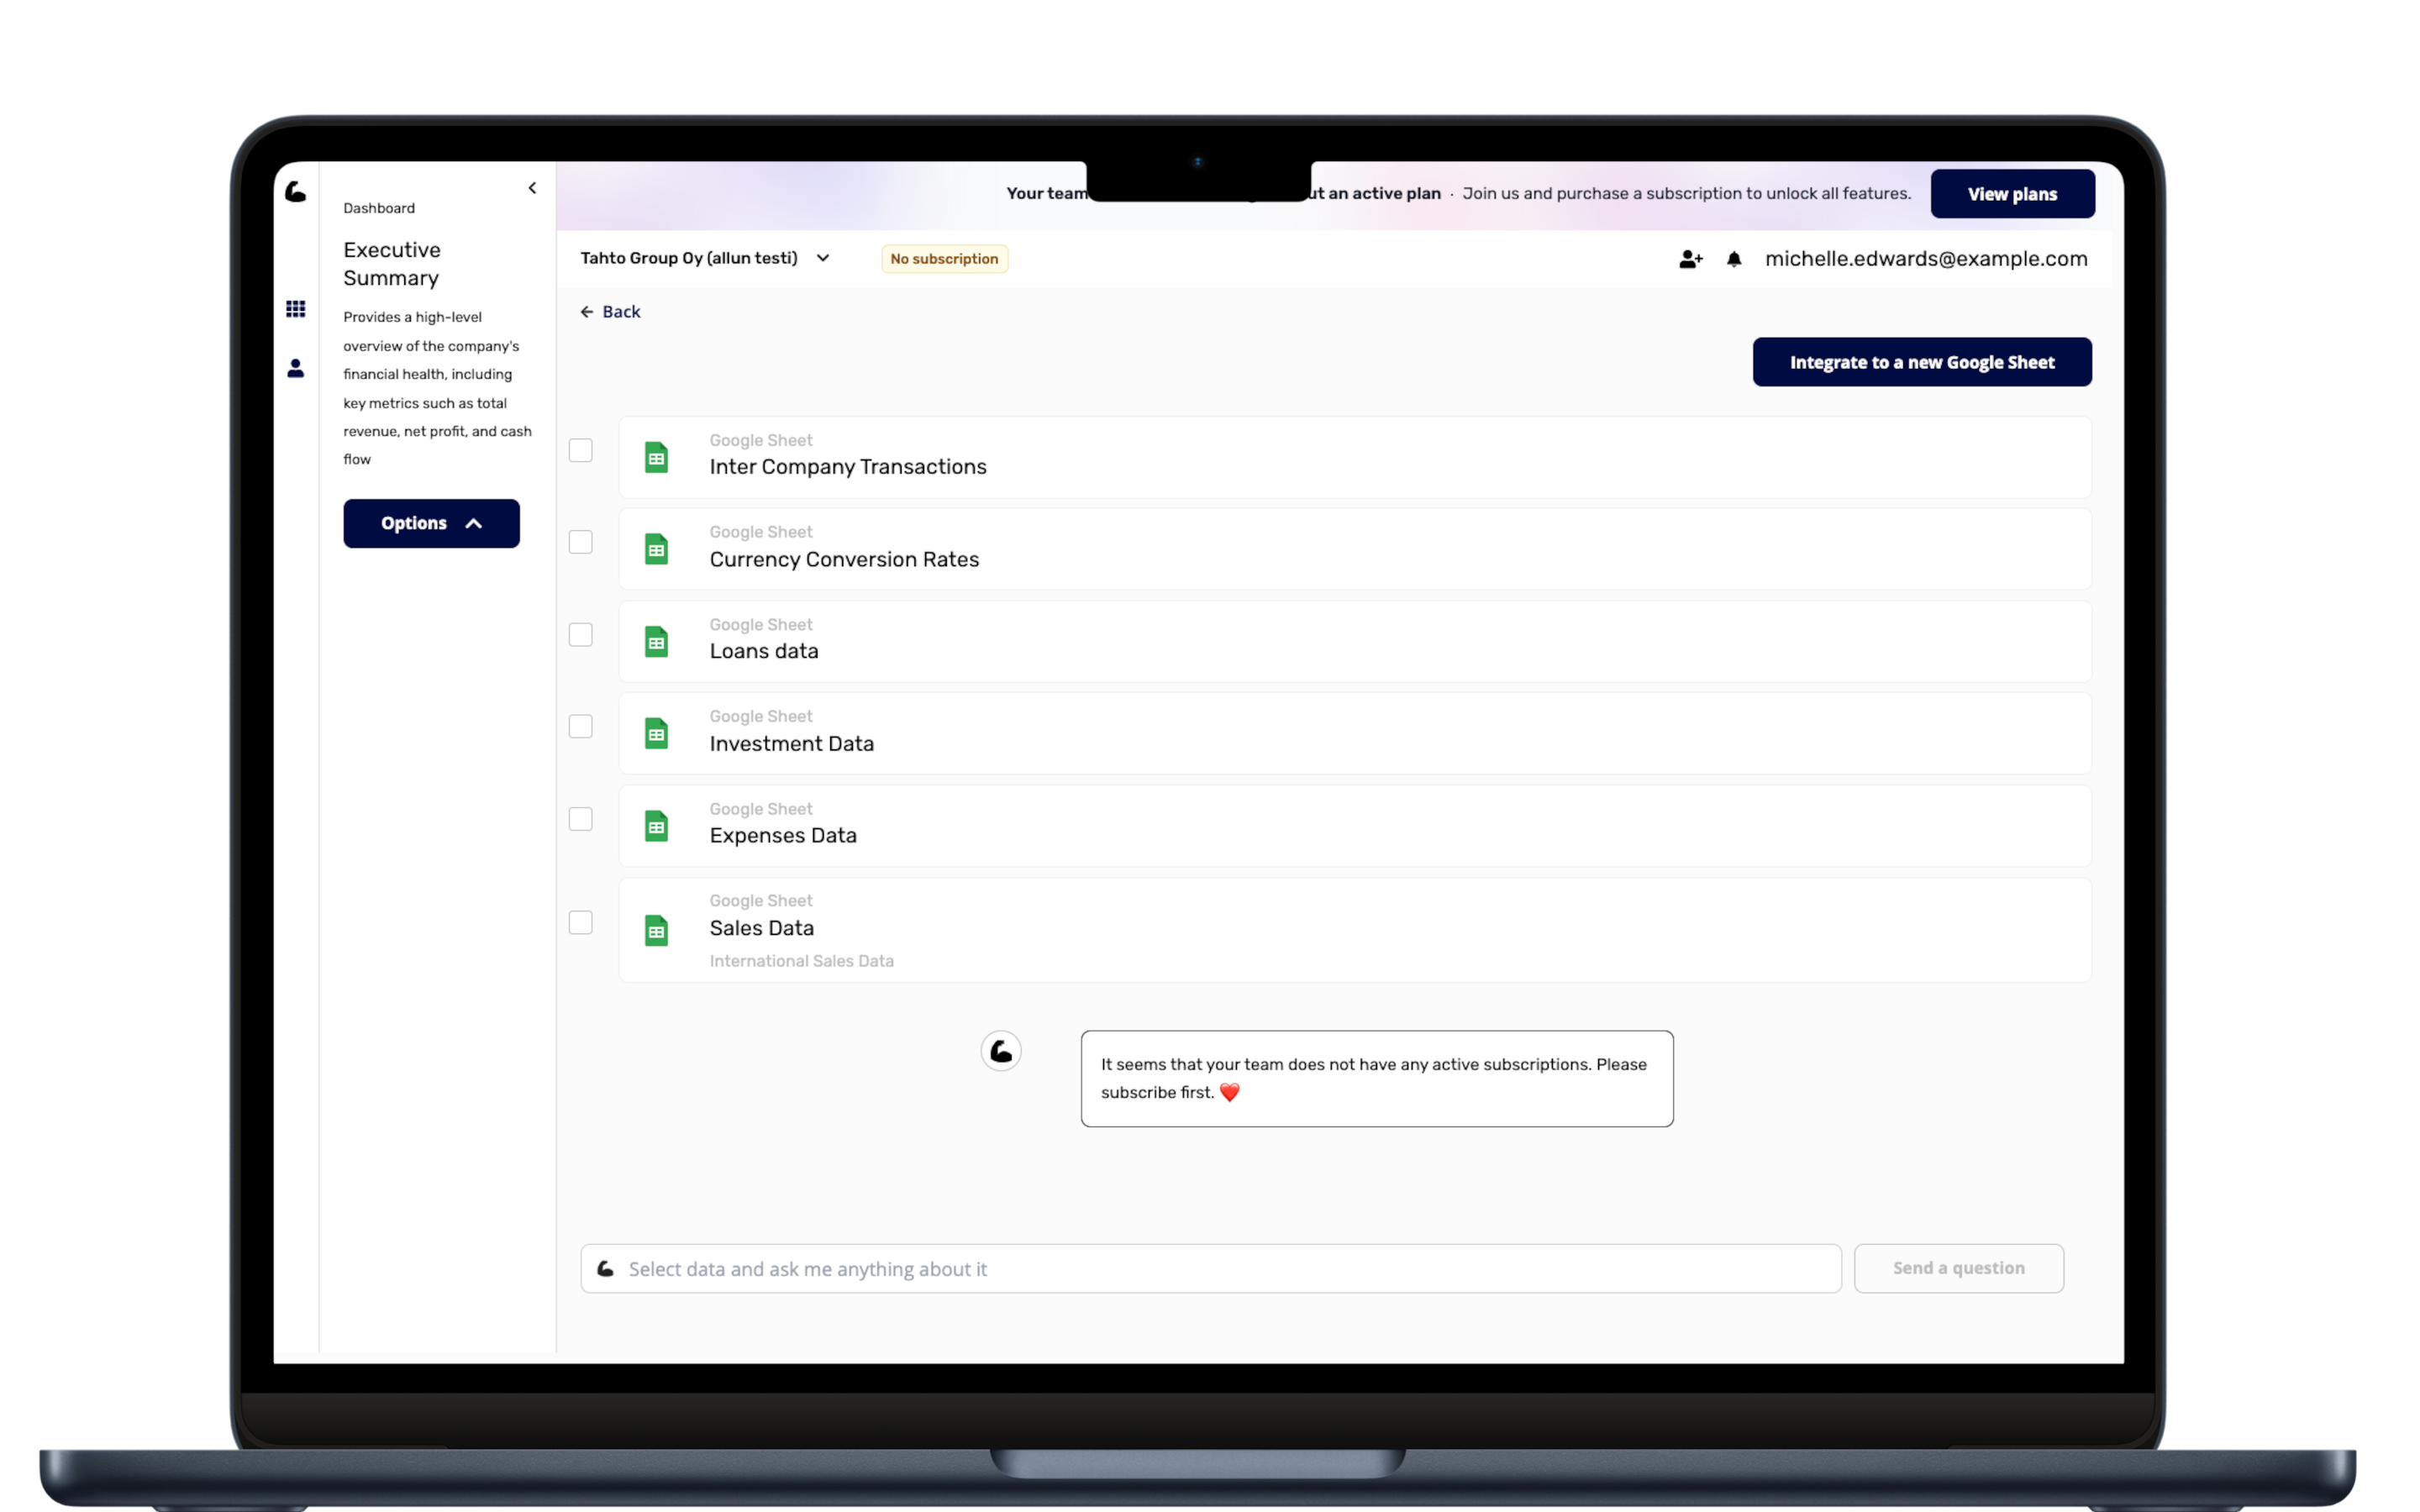Open Currency Conversion Rates row
The image size is (2420, 1512).
click(x=1355, y=549)
